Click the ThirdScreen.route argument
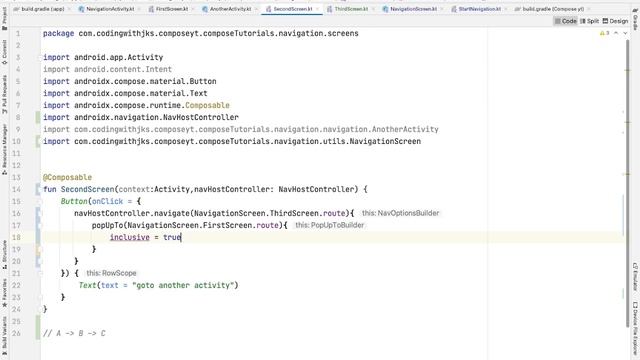 click(269, 213)
